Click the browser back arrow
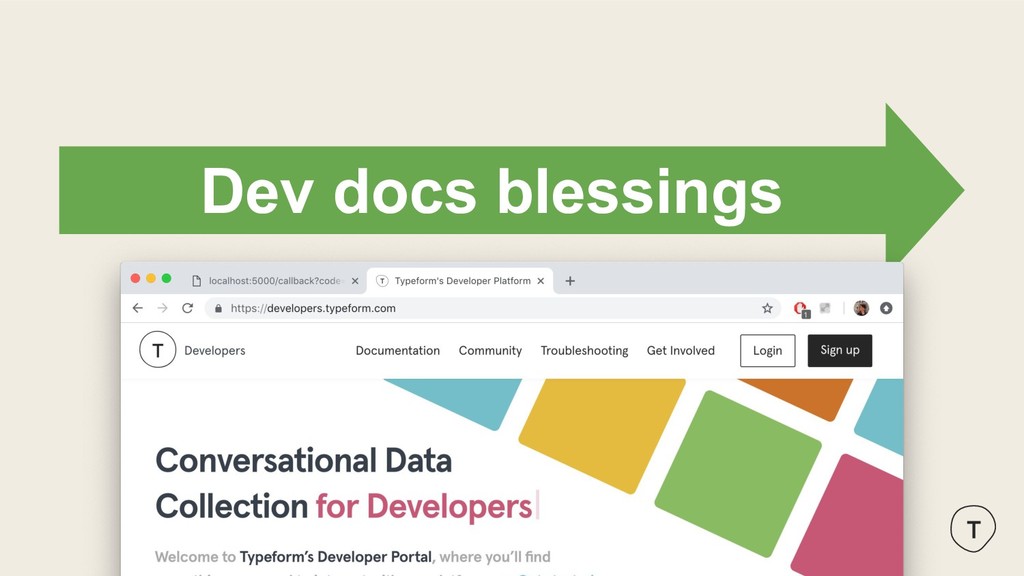This screenshot has height=576, width=1024. pyautogui.click(x=137, y=308)
